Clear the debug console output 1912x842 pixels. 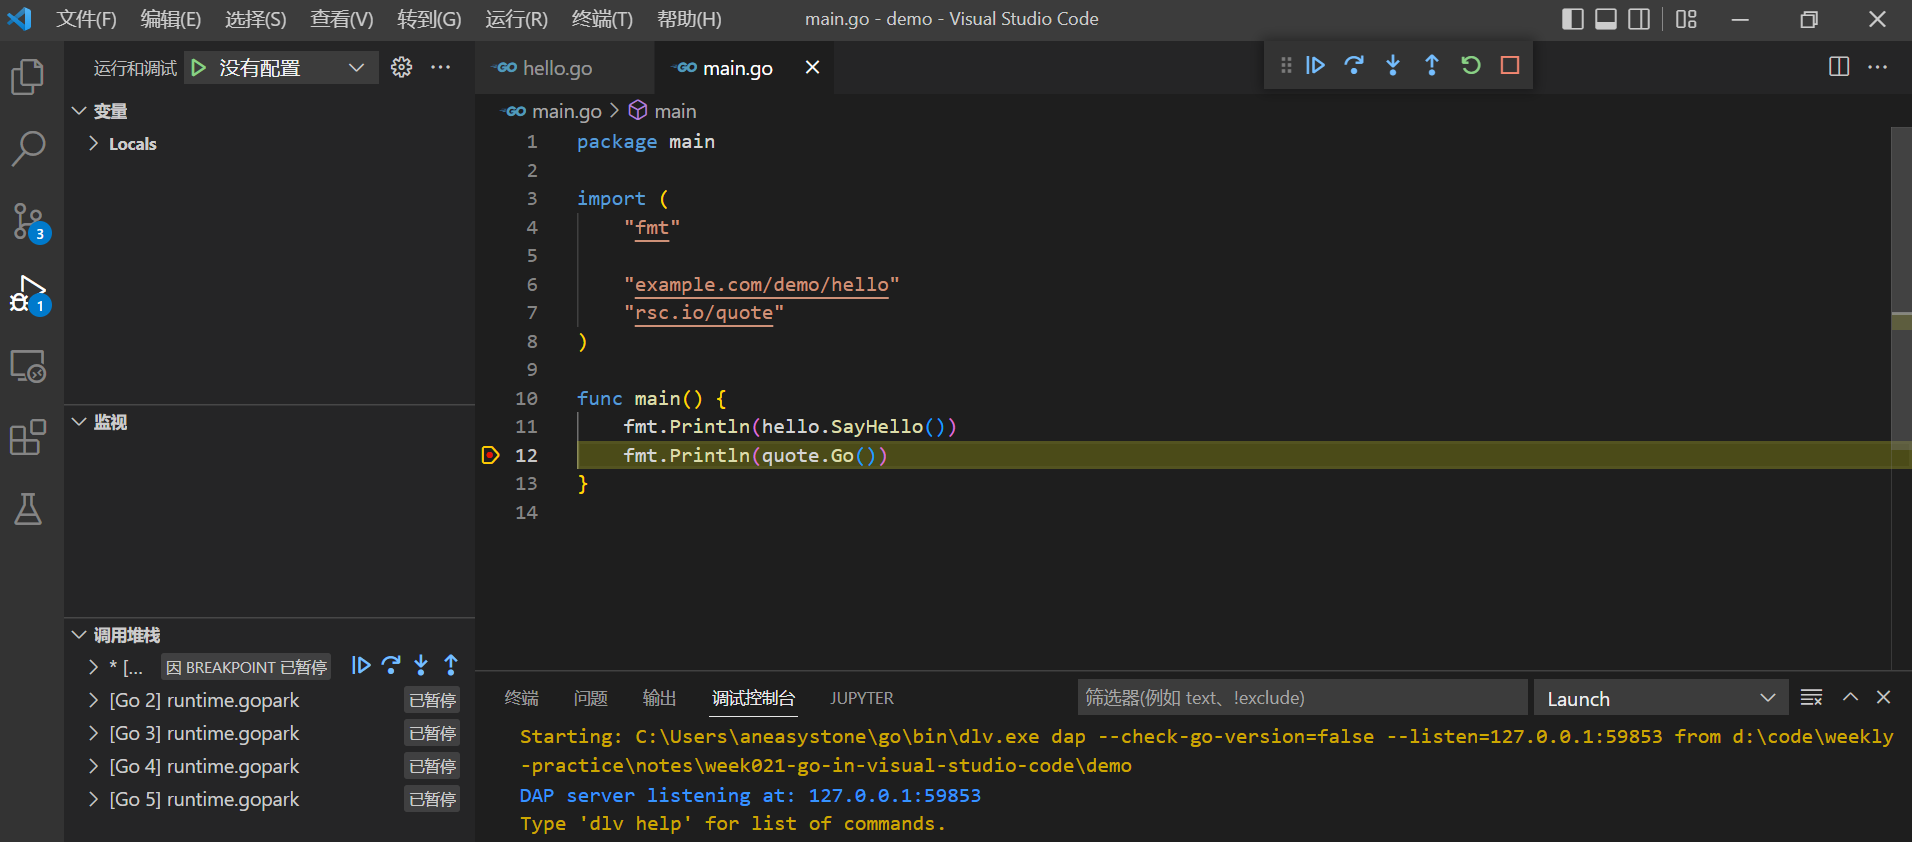pos(1811,697)
